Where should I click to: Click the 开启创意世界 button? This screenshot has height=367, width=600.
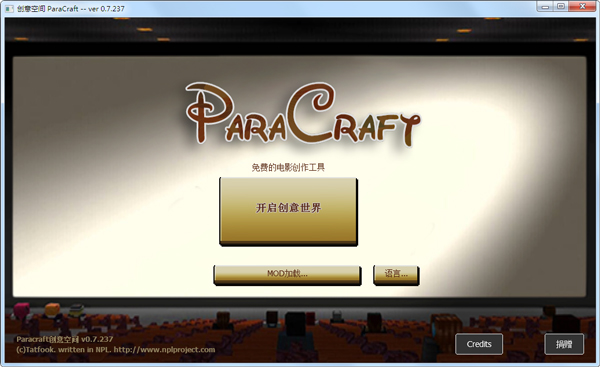pyautogui.click(x=289, y=211)
